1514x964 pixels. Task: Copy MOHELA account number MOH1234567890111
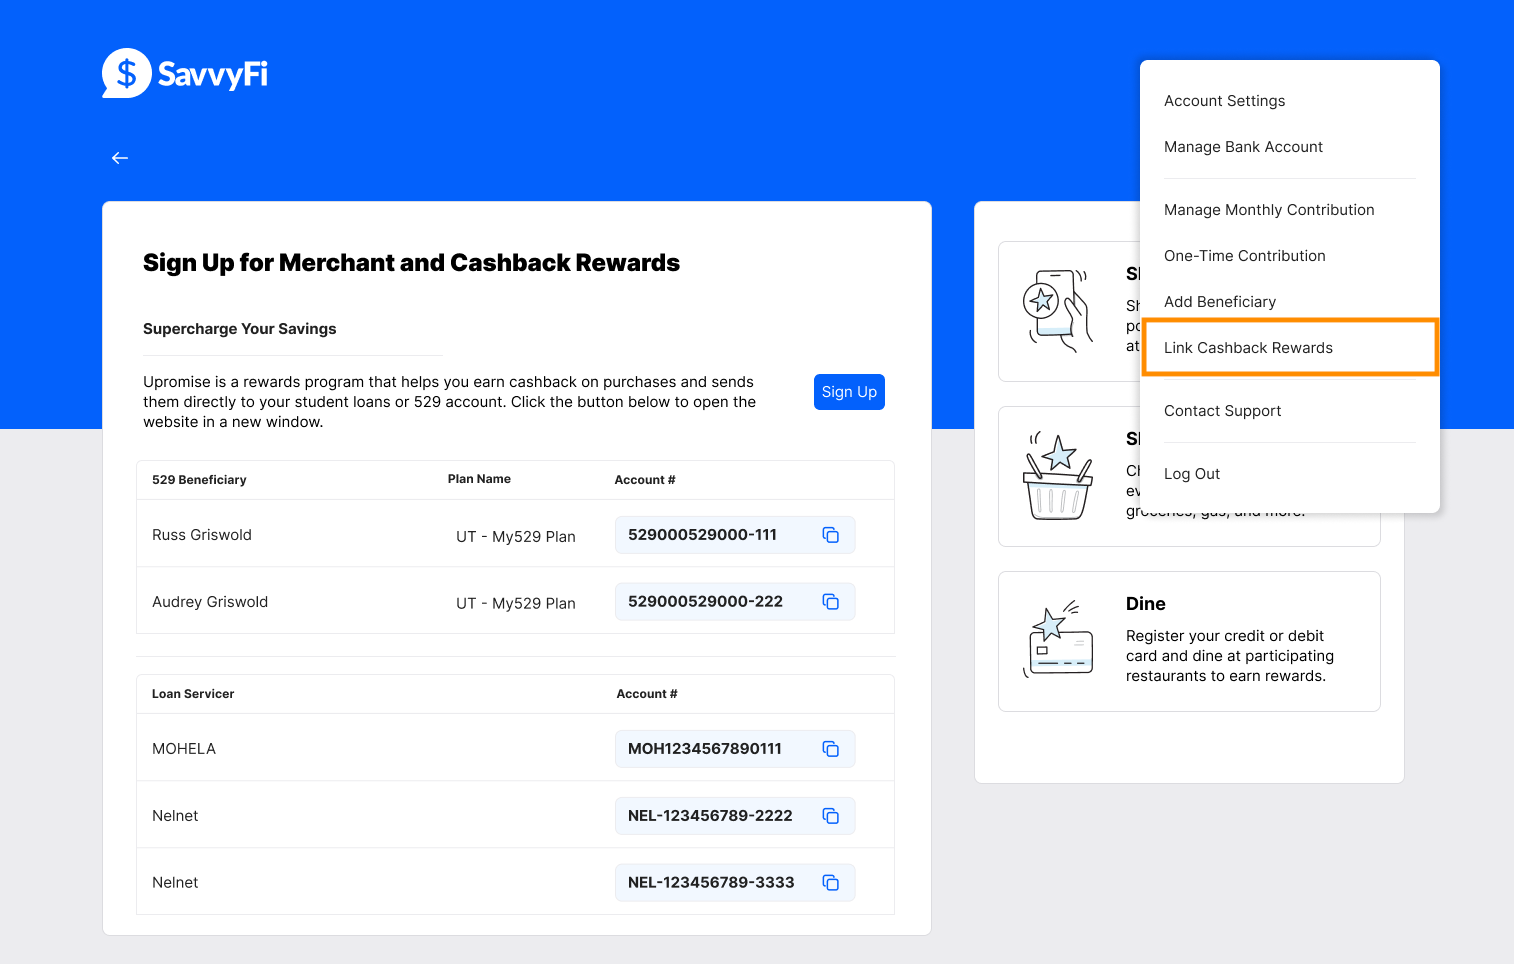[x=830, y=749]
